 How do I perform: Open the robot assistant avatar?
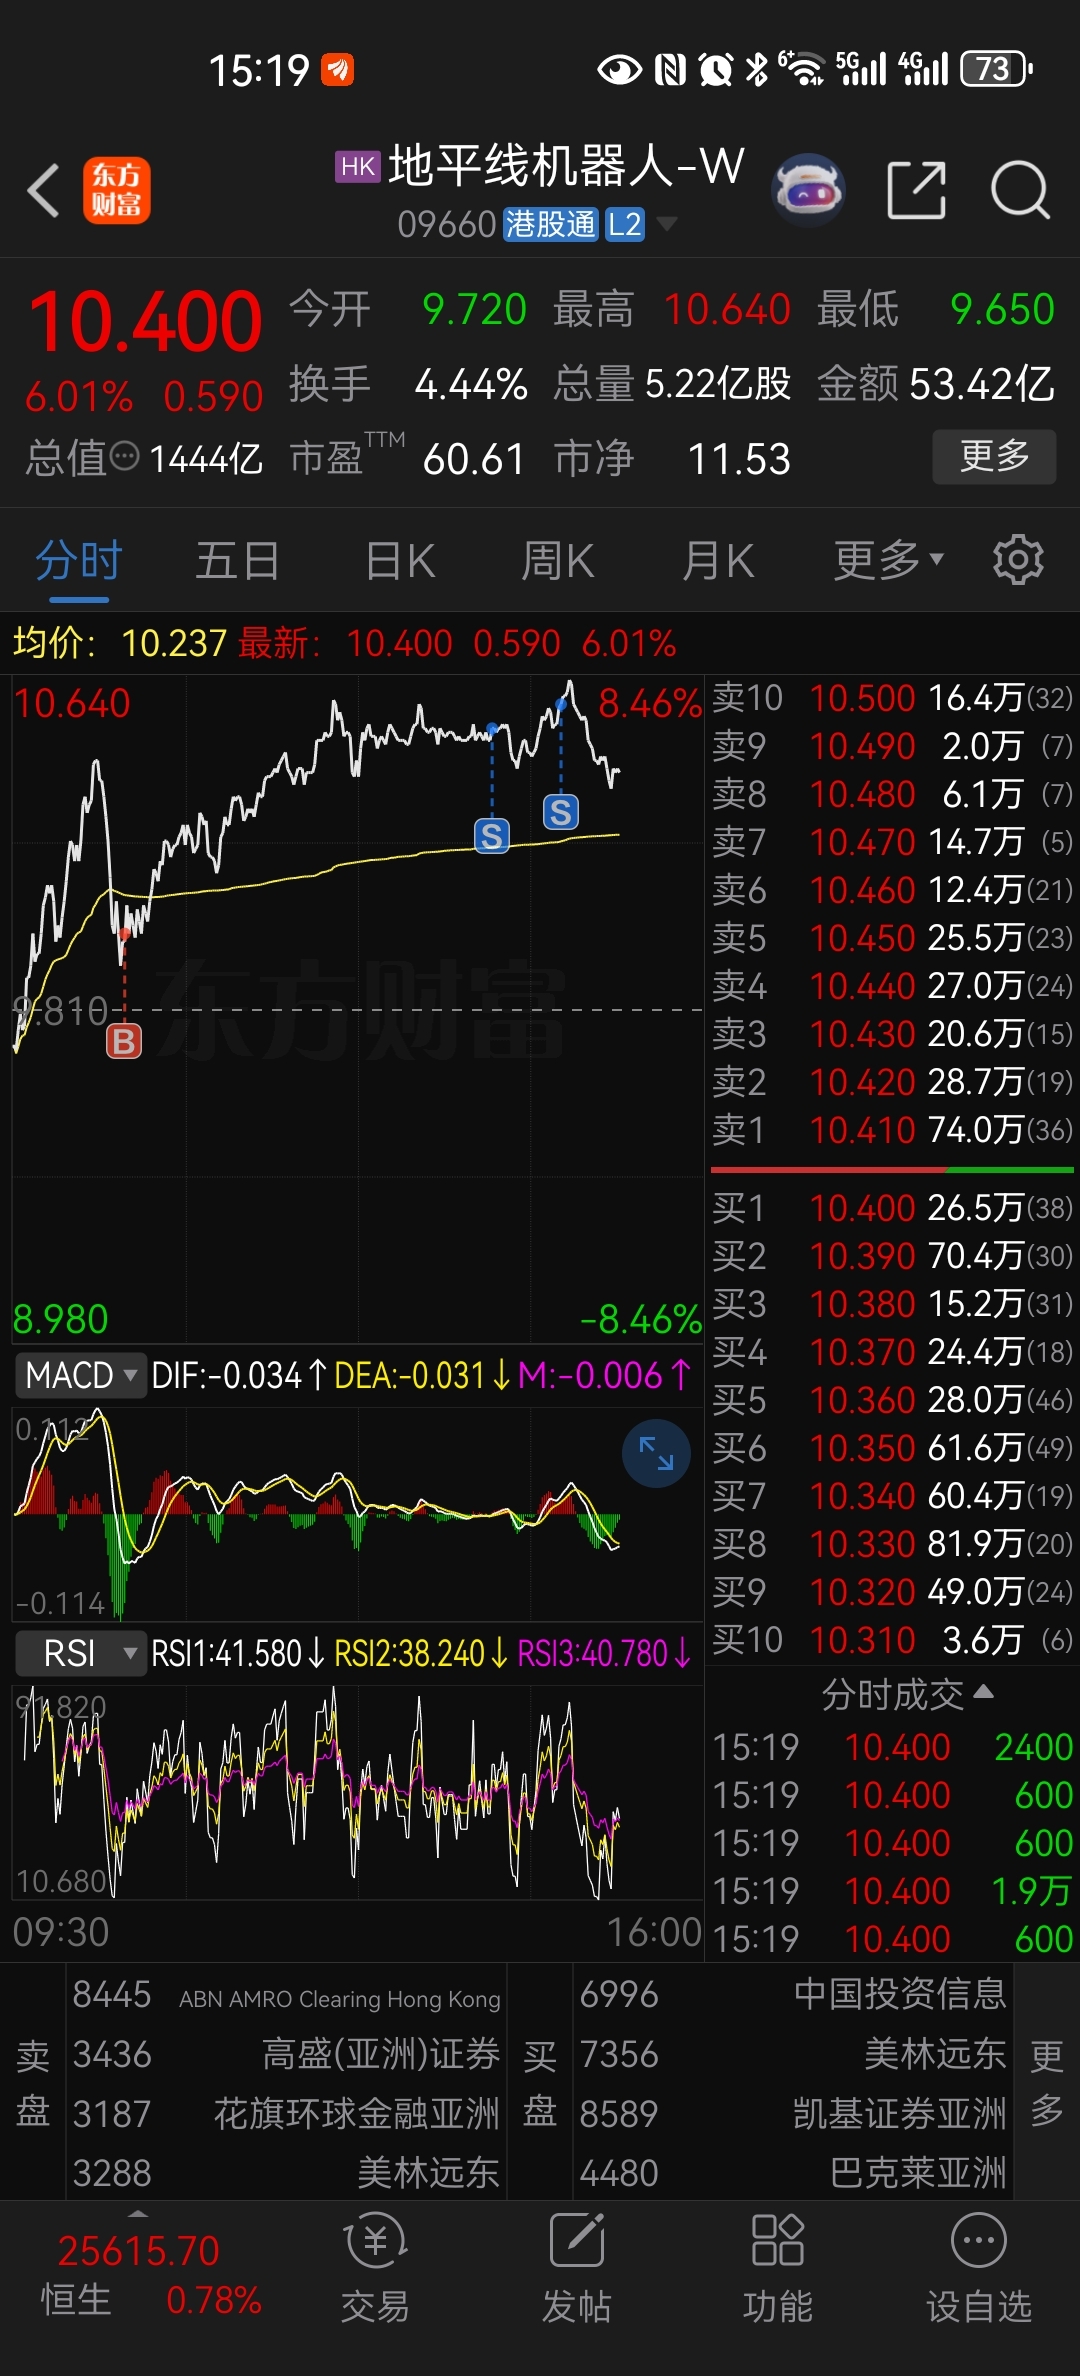(x=808, y=189)
